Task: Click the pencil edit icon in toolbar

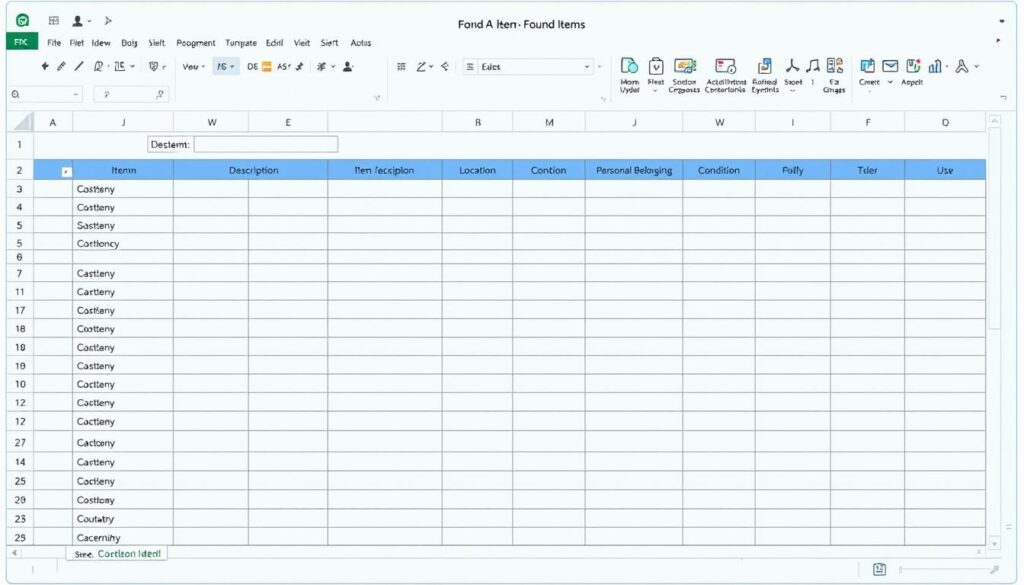Action: [61, 66]
